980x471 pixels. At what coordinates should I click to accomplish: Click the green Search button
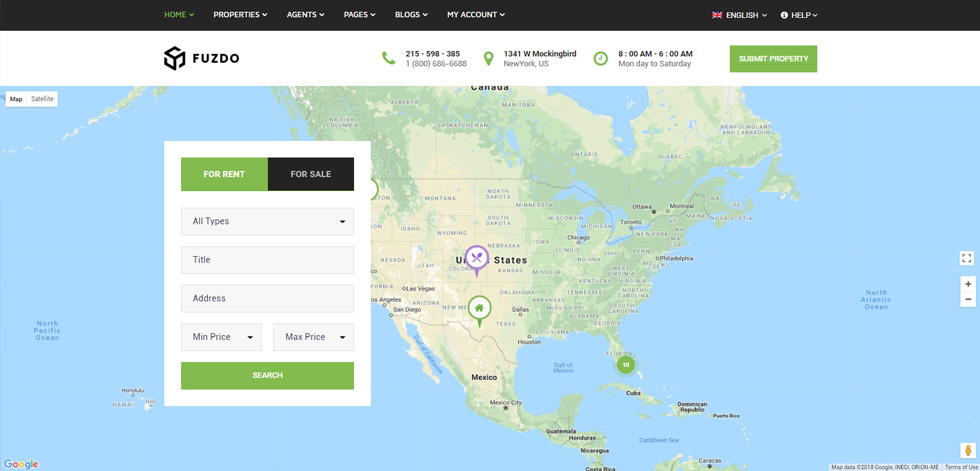click(x=268, y=375)
